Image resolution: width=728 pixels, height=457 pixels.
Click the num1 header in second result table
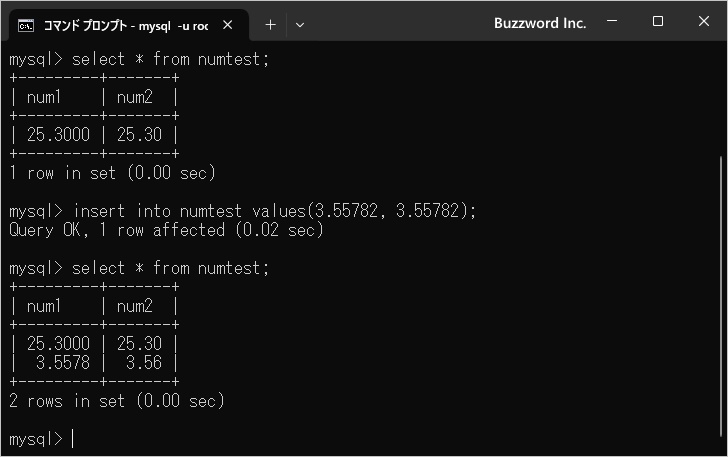[44, 306]
